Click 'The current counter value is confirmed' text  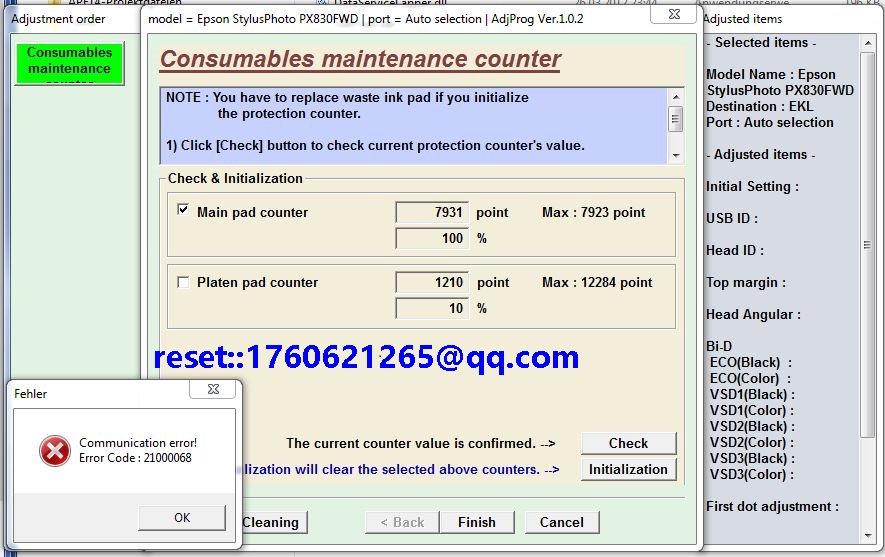tap(410, 444)
